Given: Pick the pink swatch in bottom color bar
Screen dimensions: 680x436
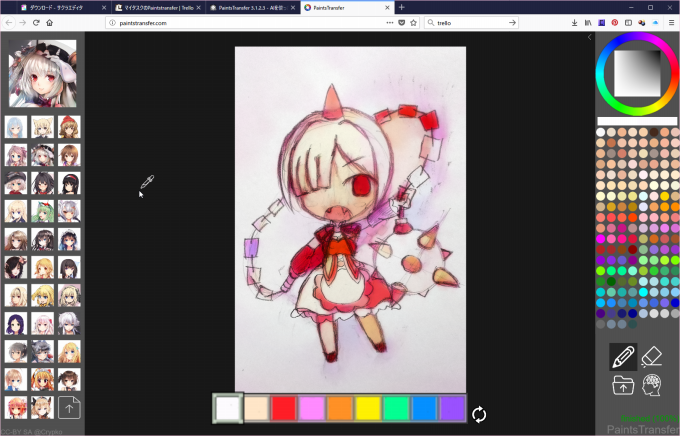Looking at the screenshot, I should point(312,408).
